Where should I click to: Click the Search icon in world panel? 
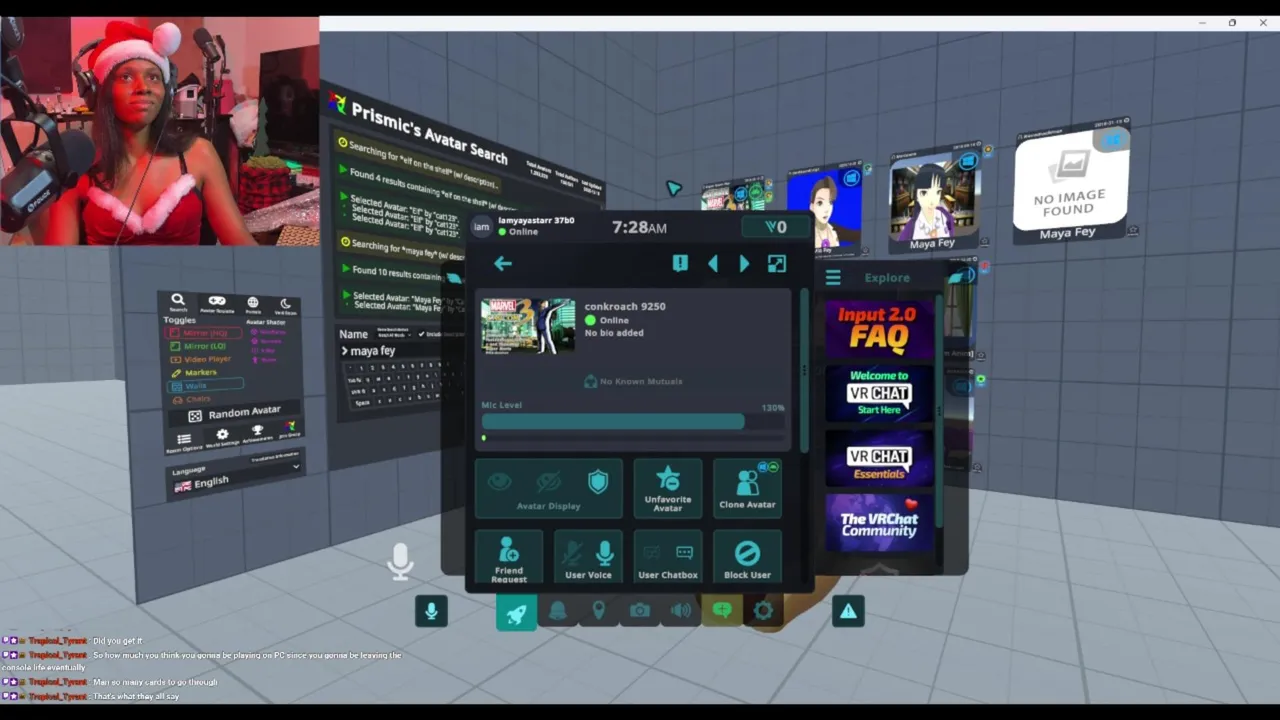click(x=178, y=301)
